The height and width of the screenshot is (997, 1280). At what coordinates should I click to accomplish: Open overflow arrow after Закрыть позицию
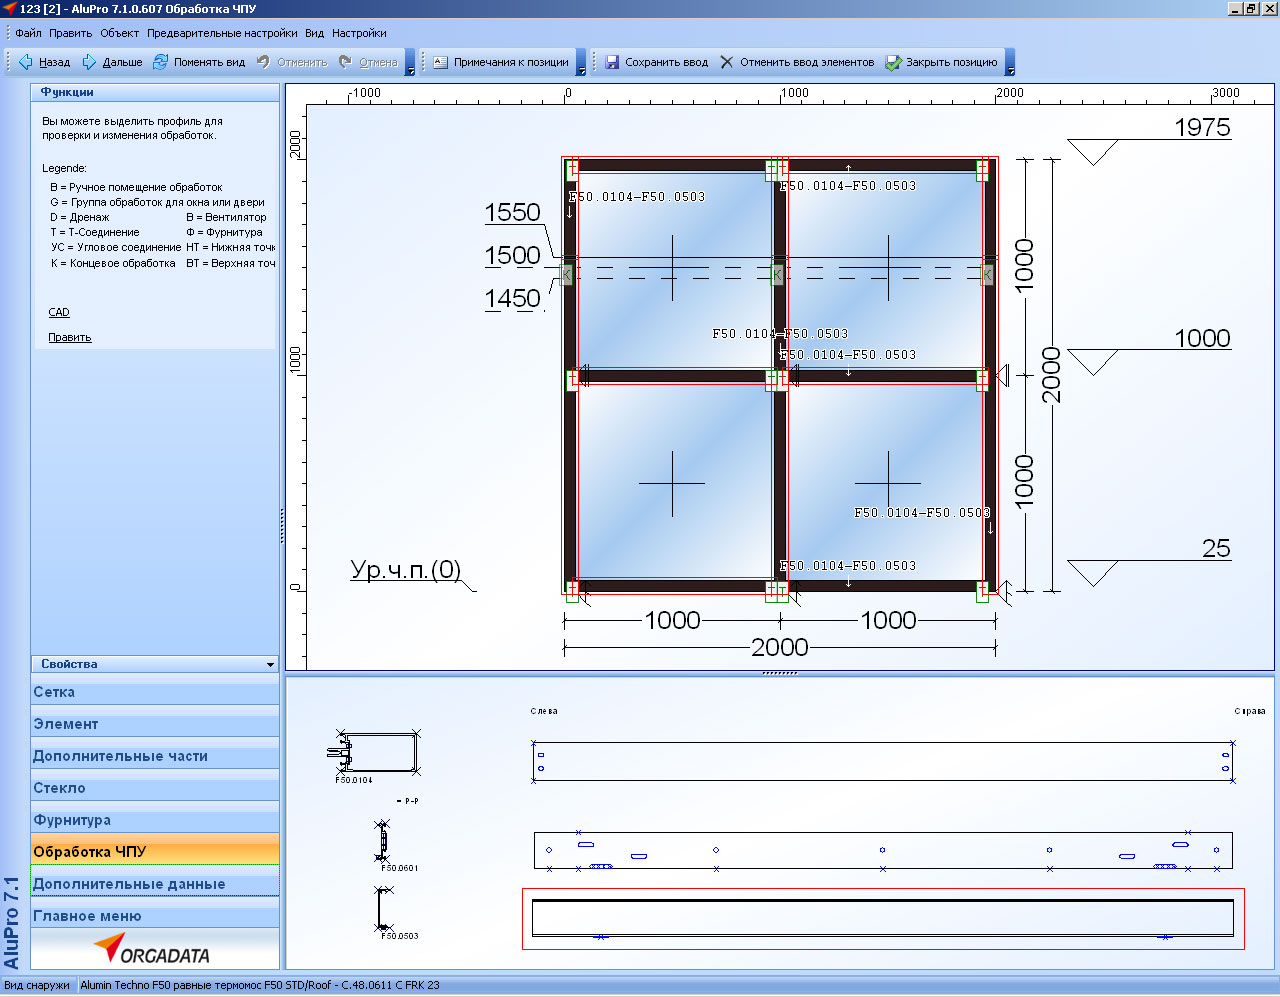click(1010, 70)
